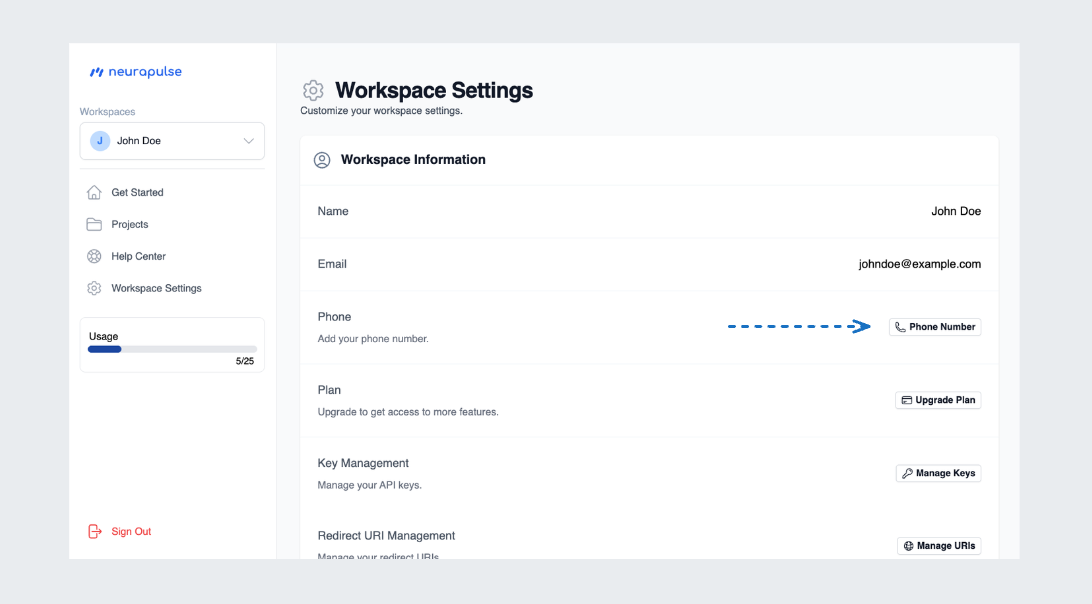Open Manage Keys
This screenshot has width=1092, height=604.
938,473
